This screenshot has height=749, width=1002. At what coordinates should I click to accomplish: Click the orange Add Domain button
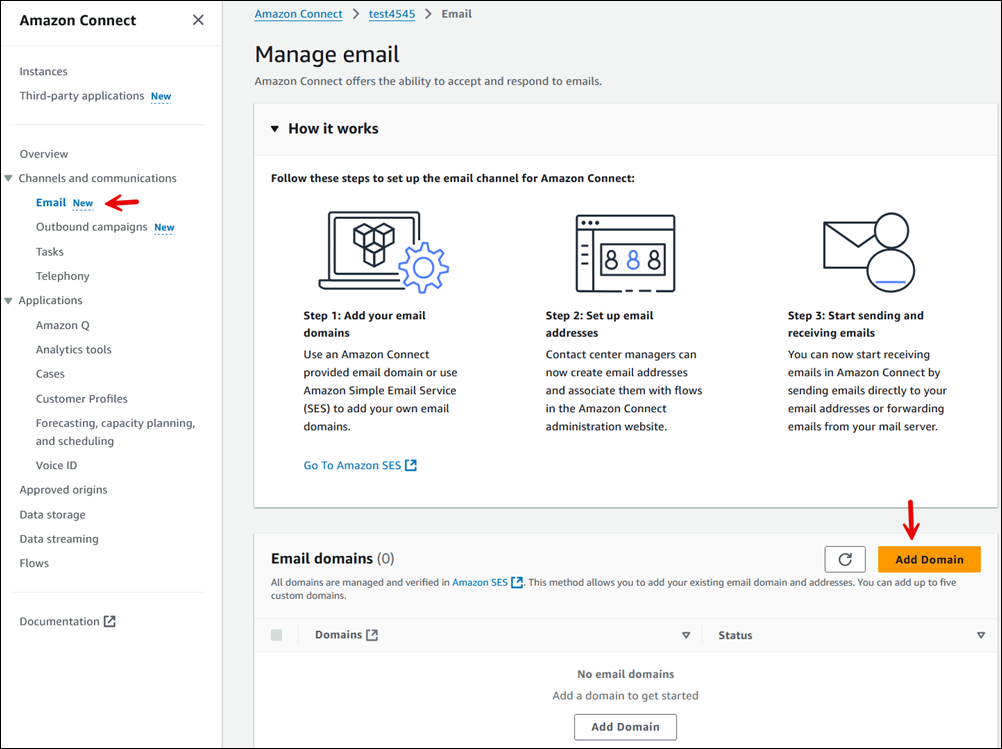(x=929, y=559)
